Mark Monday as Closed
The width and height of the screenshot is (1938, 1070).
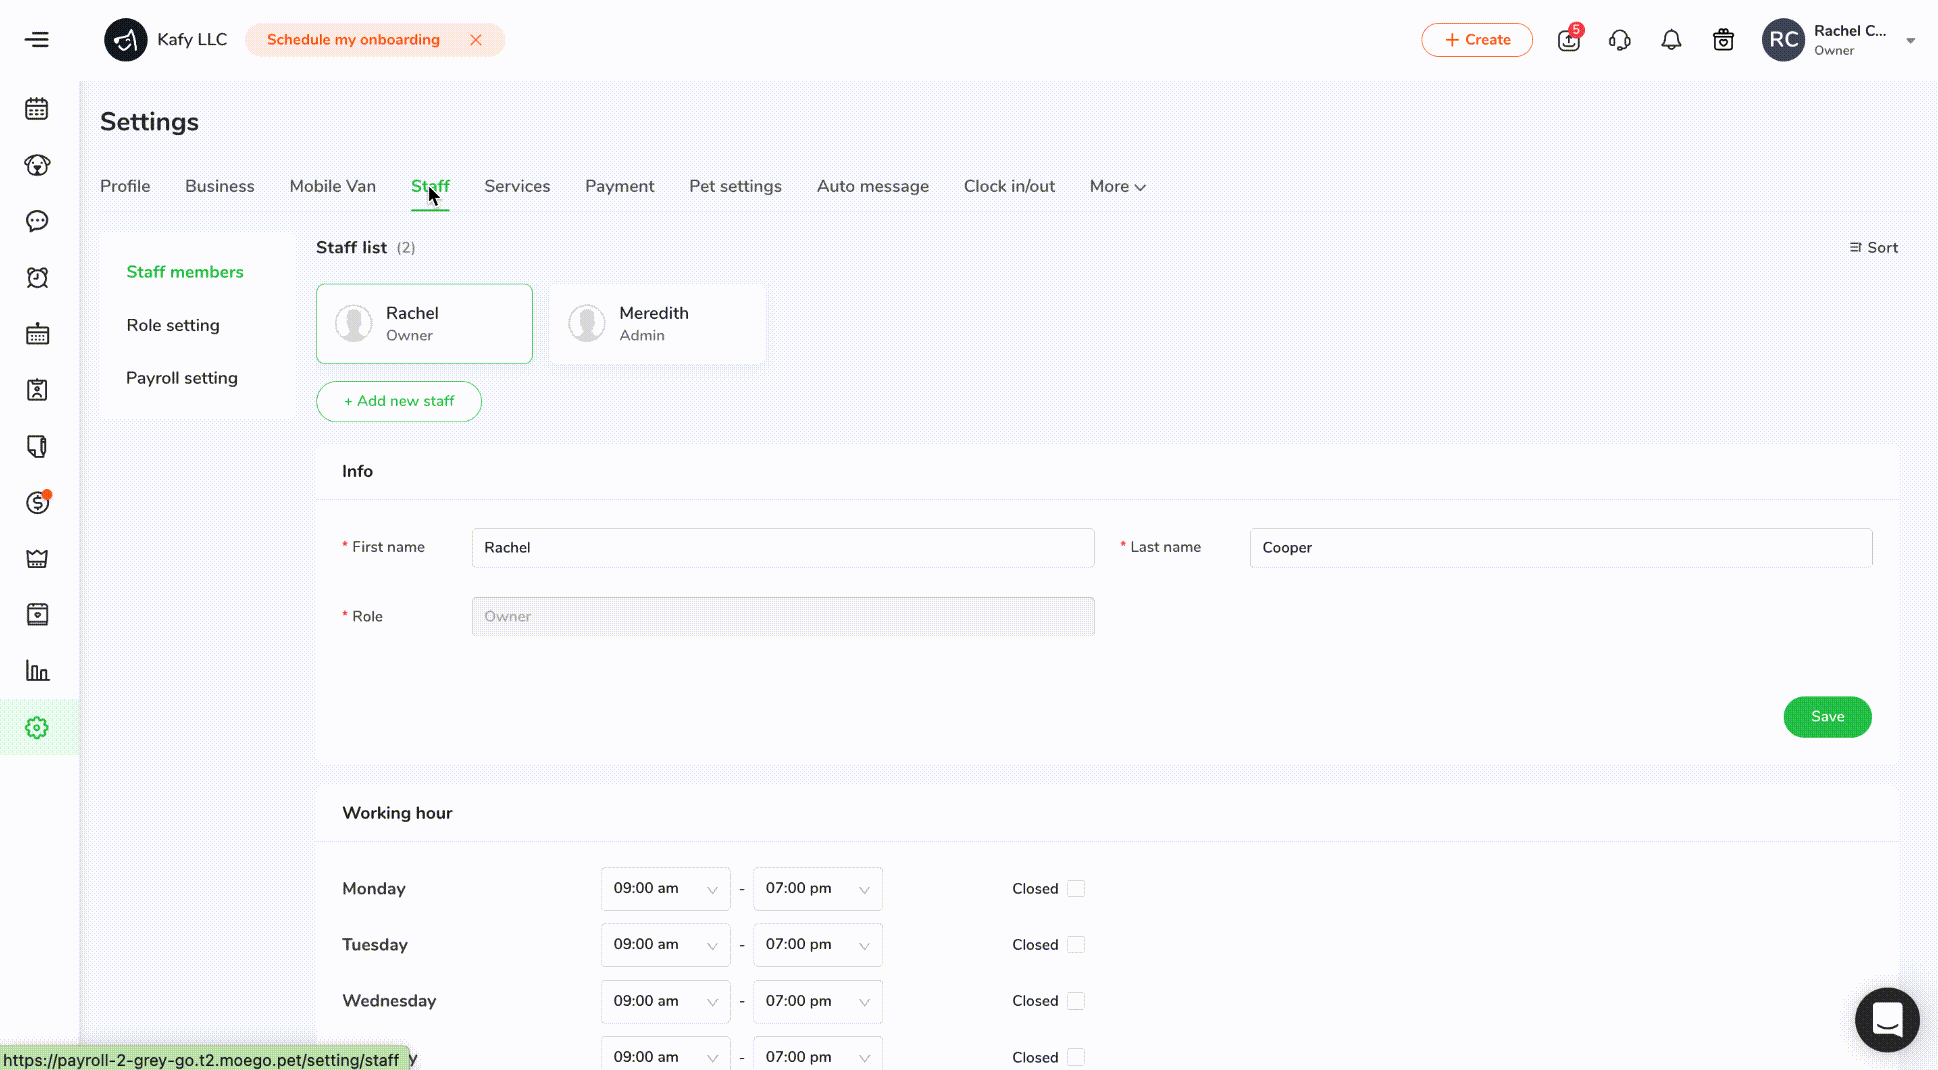(x=1076, y=888)
